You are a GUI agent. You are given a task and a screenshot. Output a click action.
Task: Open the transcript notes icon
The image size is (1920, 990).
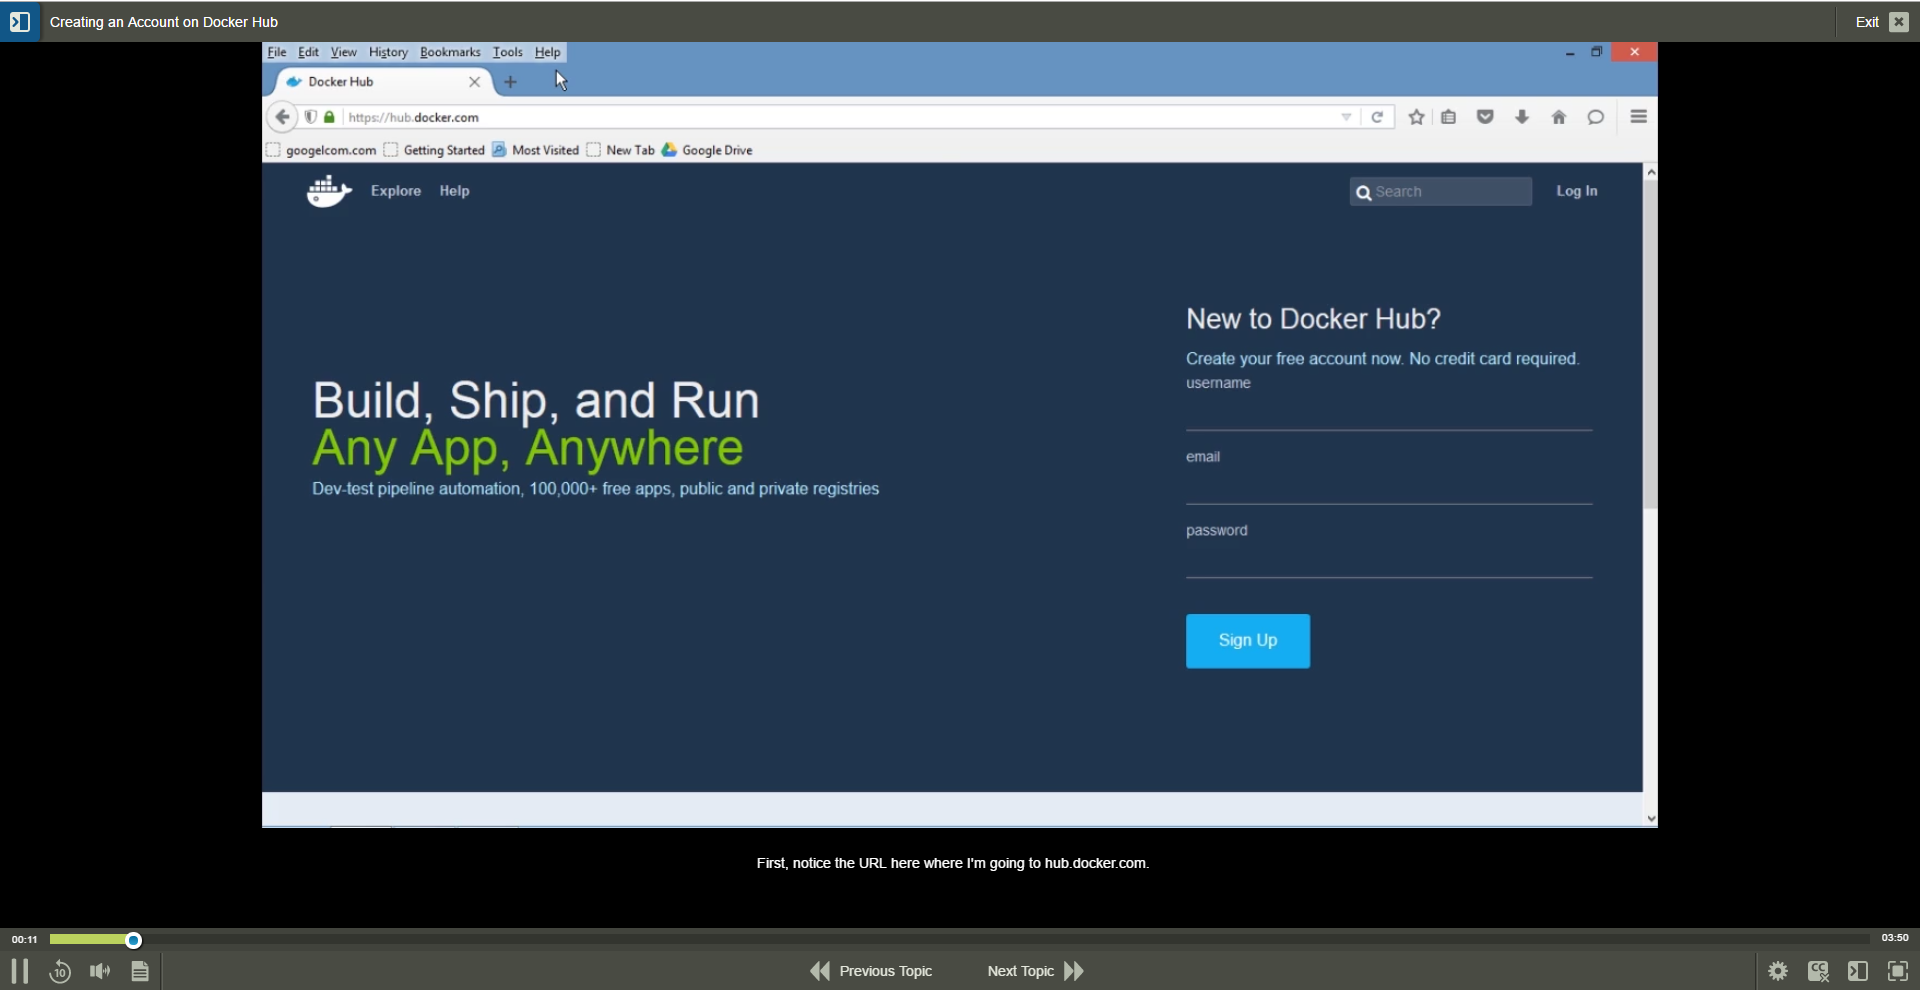pos(140,971)
